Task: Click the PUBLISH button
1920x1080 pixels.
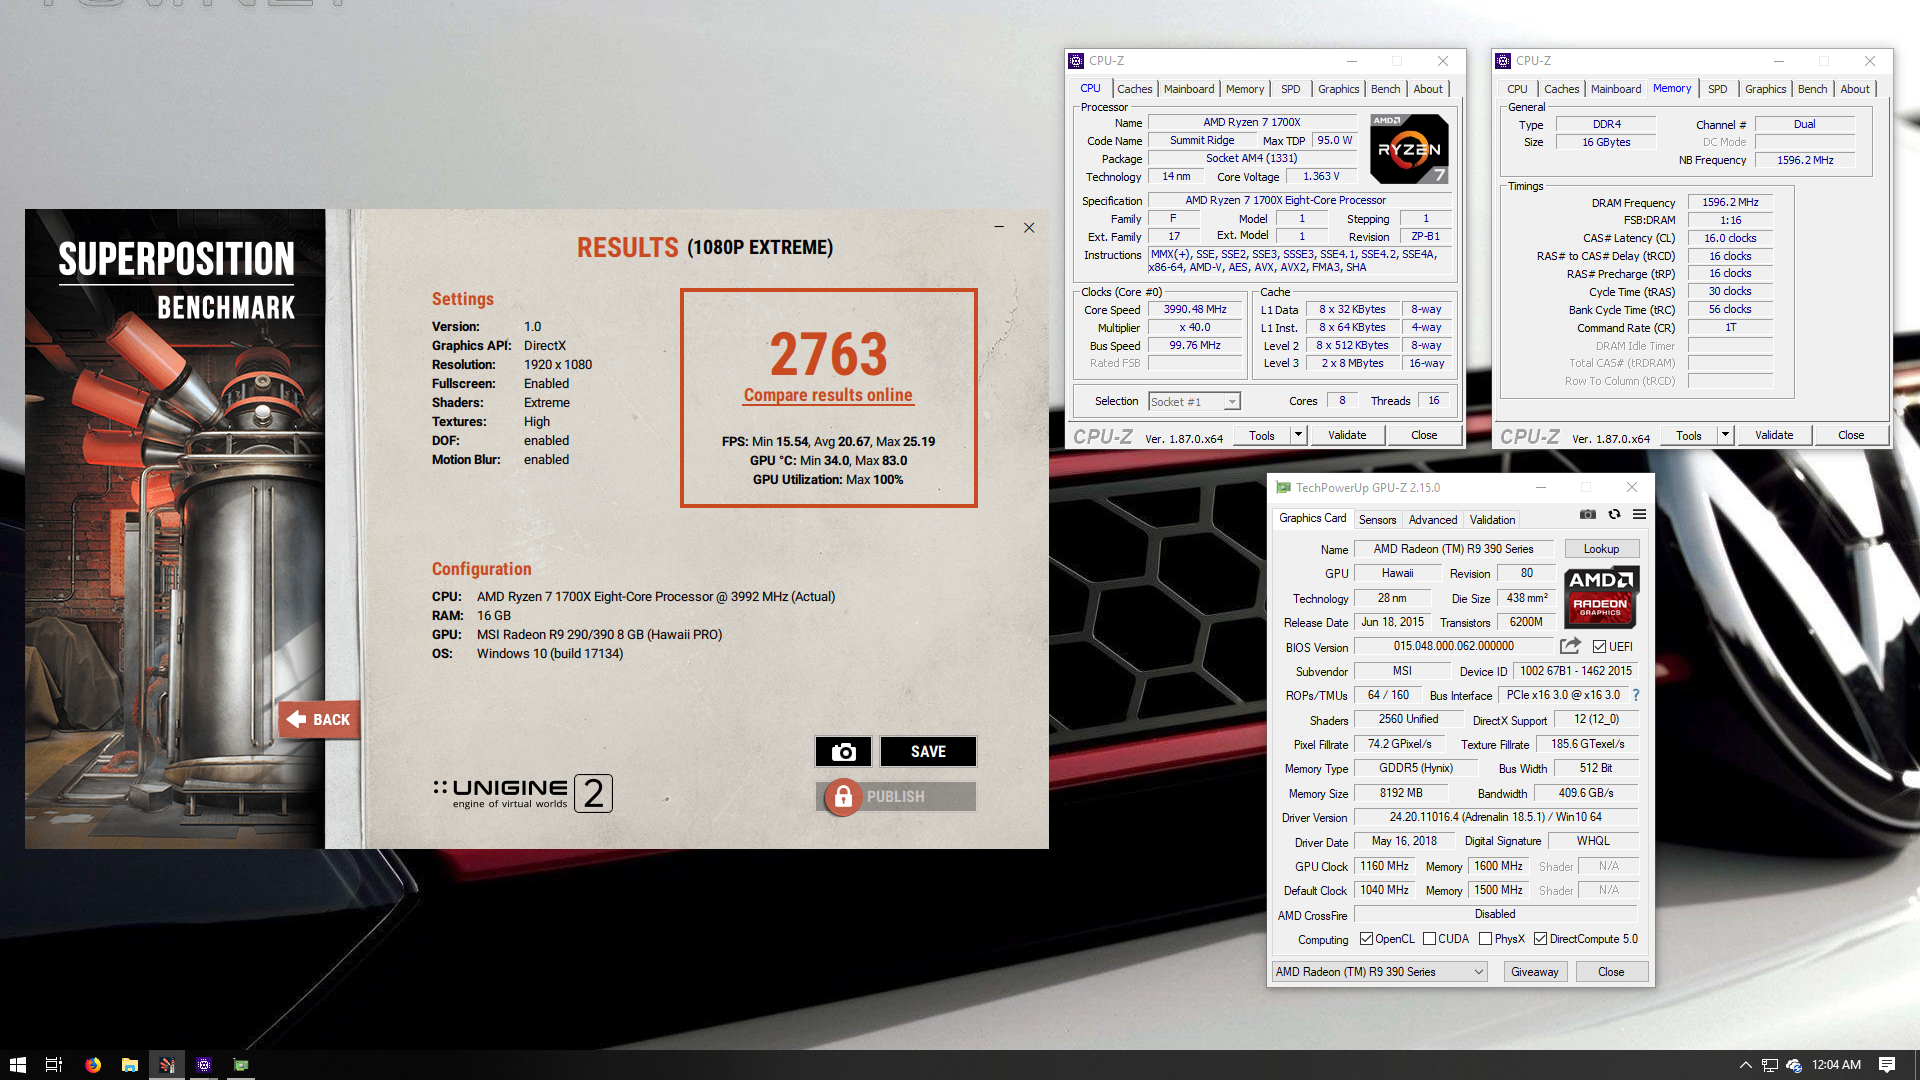Action: (x=896, y=796)
